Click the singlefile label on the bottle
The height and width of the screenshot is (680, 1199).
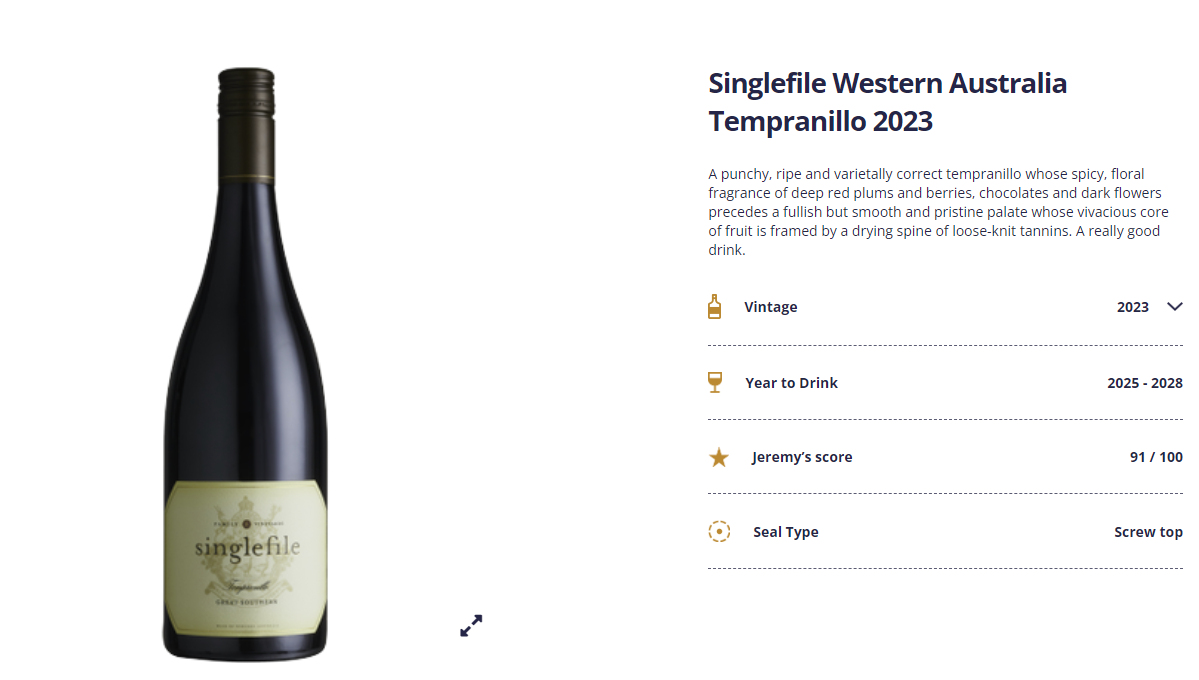pos(246,557)
